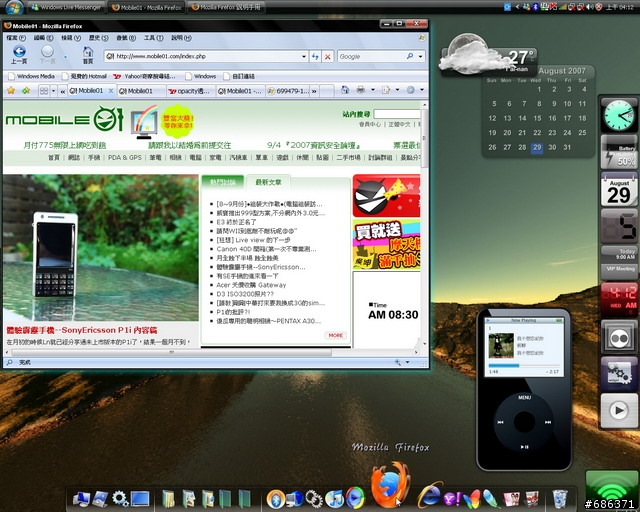The image size is (640, 512).
Task: Click the Google search magnifier icon
Action: pyautogui.click(x=410, y=56)
